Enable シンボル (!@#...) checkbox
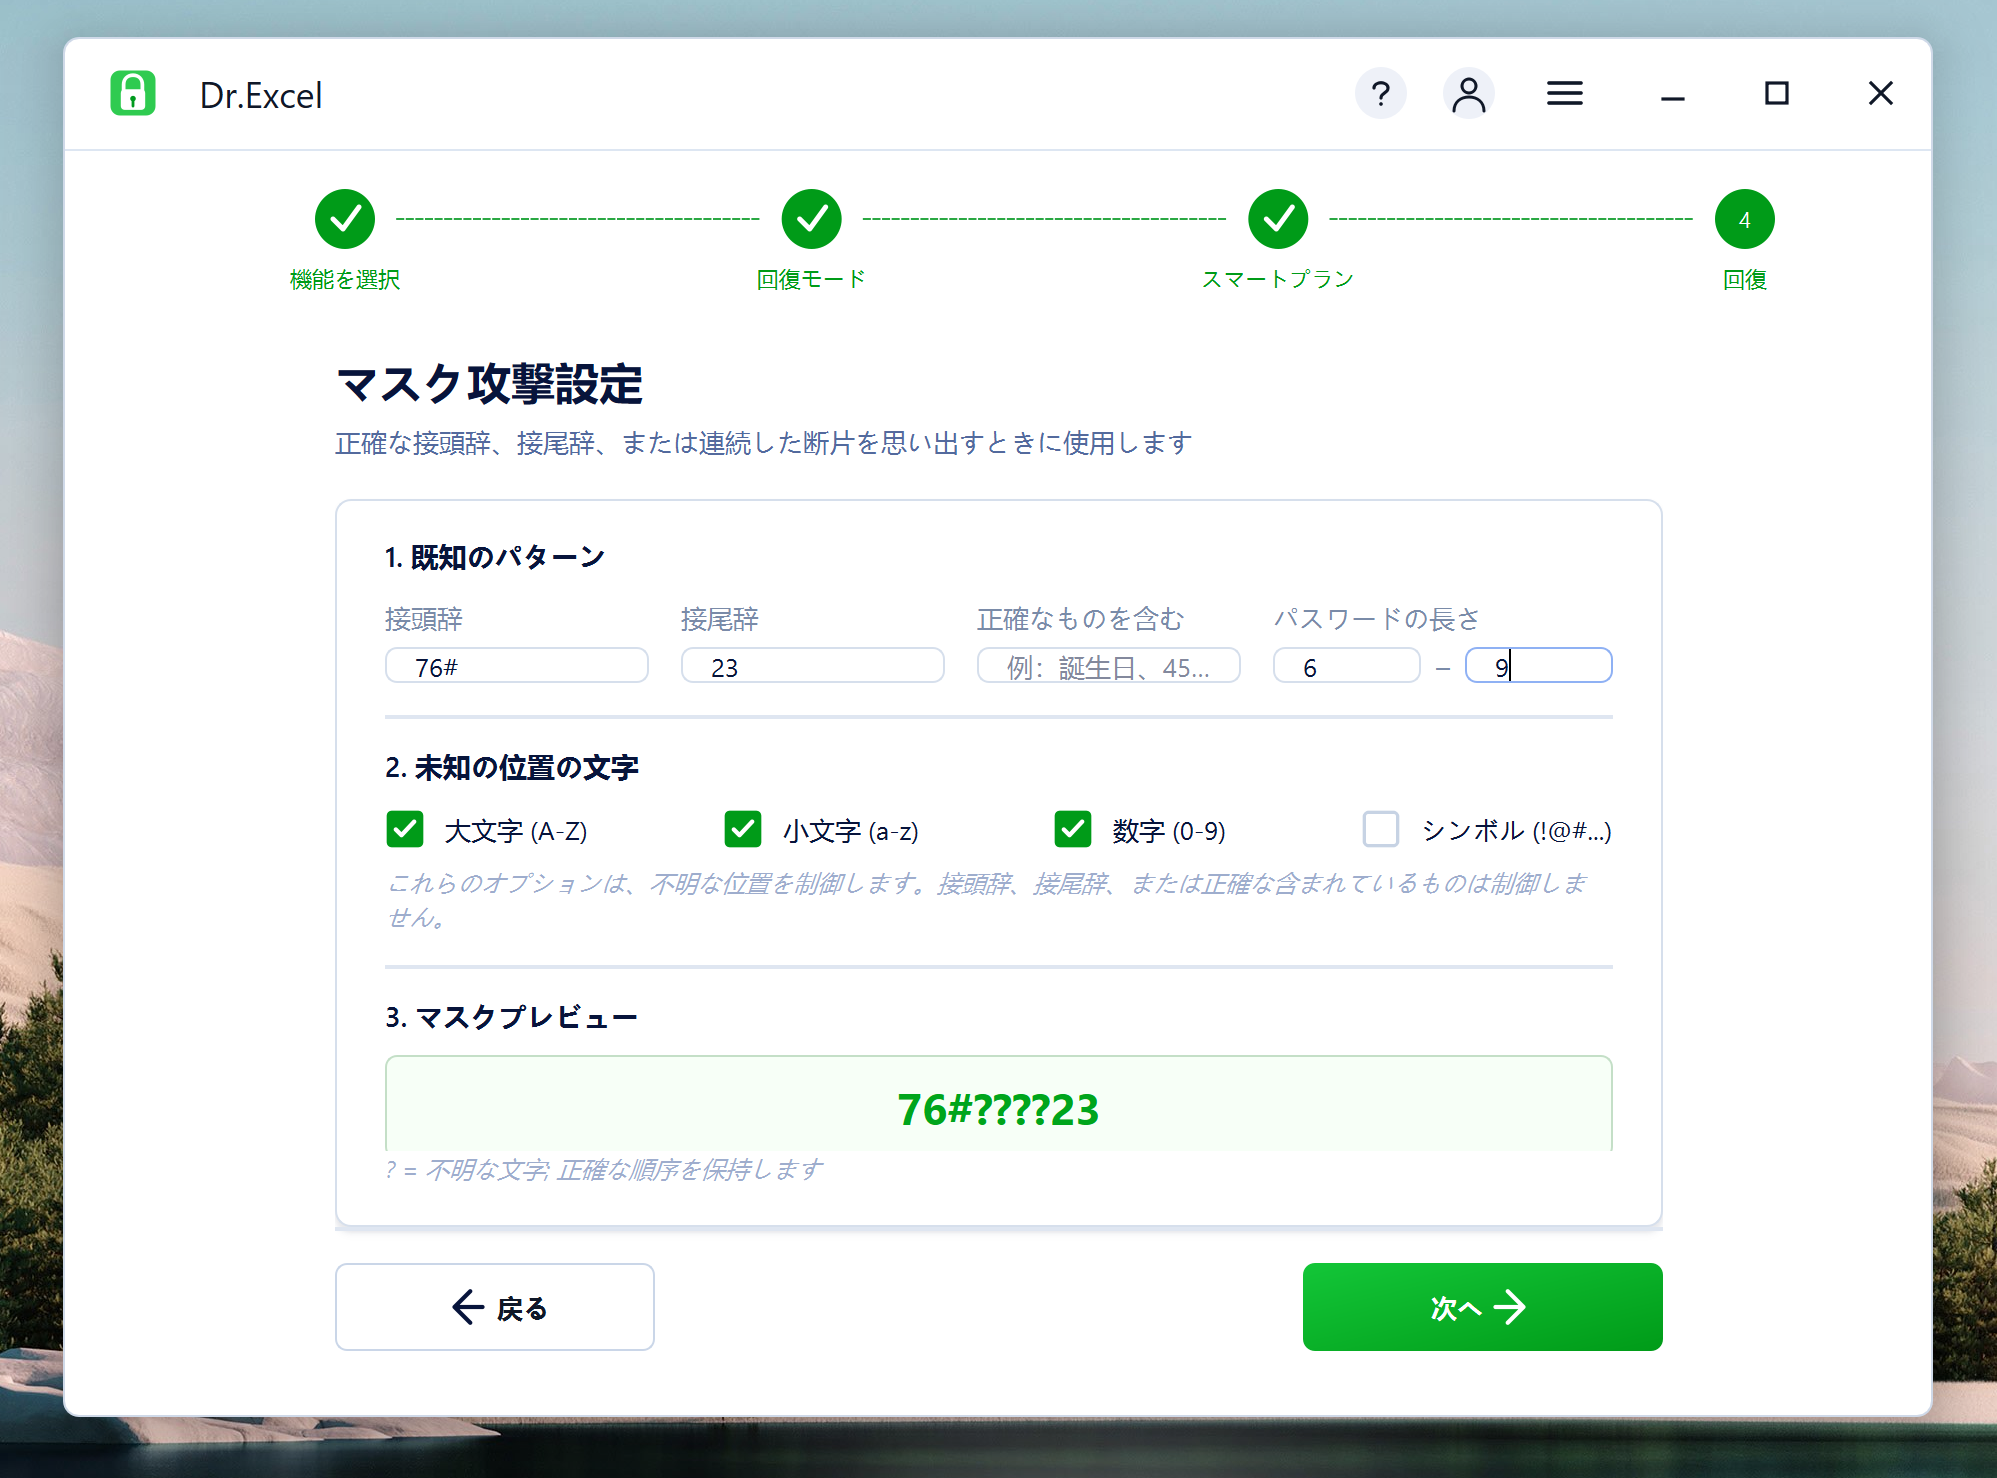Screen dimensions: 1997x1478 click(1381, 829)
